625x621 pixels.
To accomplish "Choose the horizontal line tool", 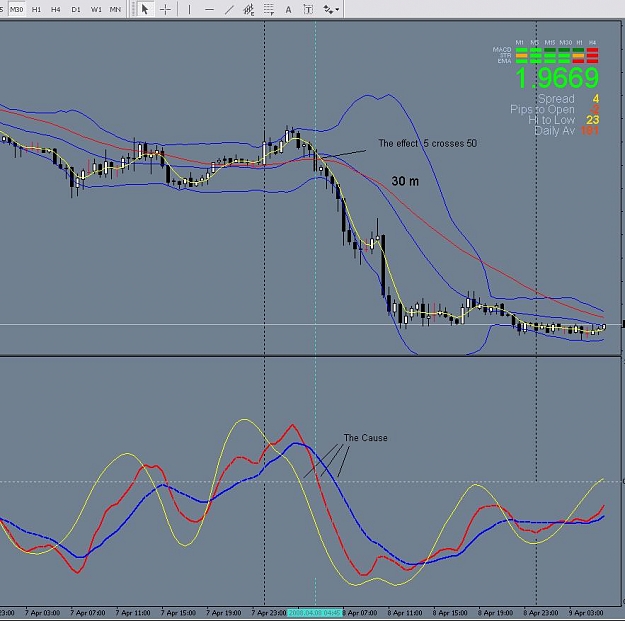I will (209, 9).
